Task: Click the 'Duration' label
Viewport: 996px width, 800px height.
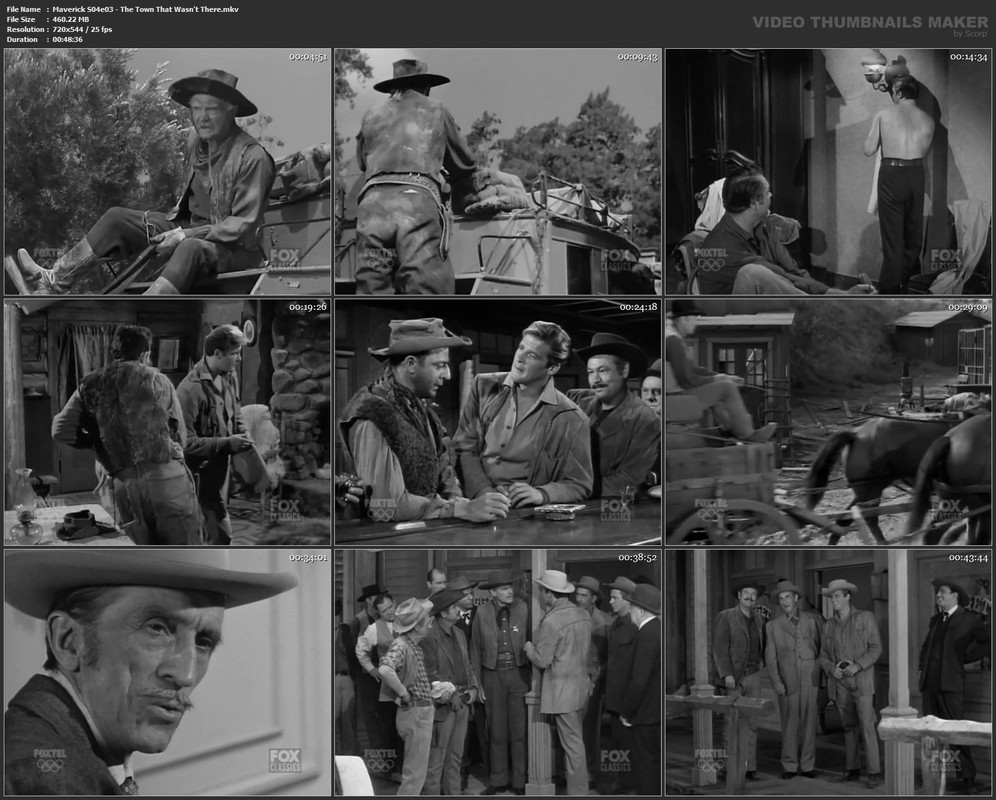Action: click(22, 39)
